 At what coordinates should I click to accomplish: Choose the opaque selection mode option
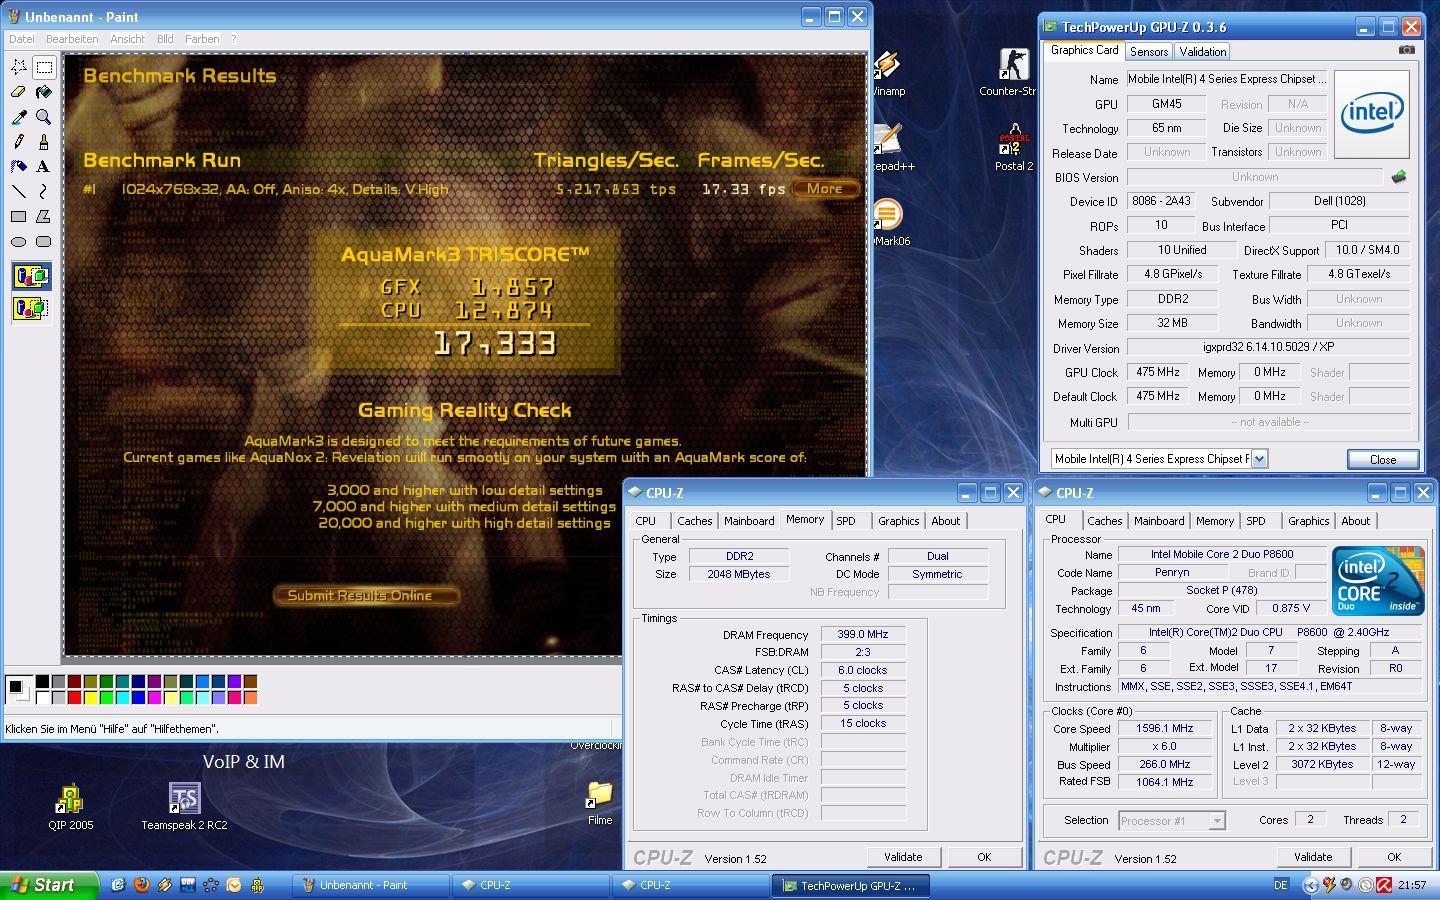point(31,276)
